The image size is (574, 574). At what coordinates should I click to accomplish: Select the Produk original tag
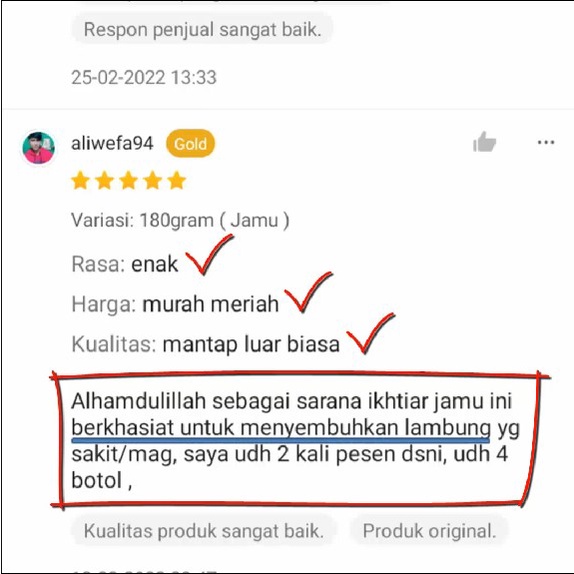[x=429, y=531]
